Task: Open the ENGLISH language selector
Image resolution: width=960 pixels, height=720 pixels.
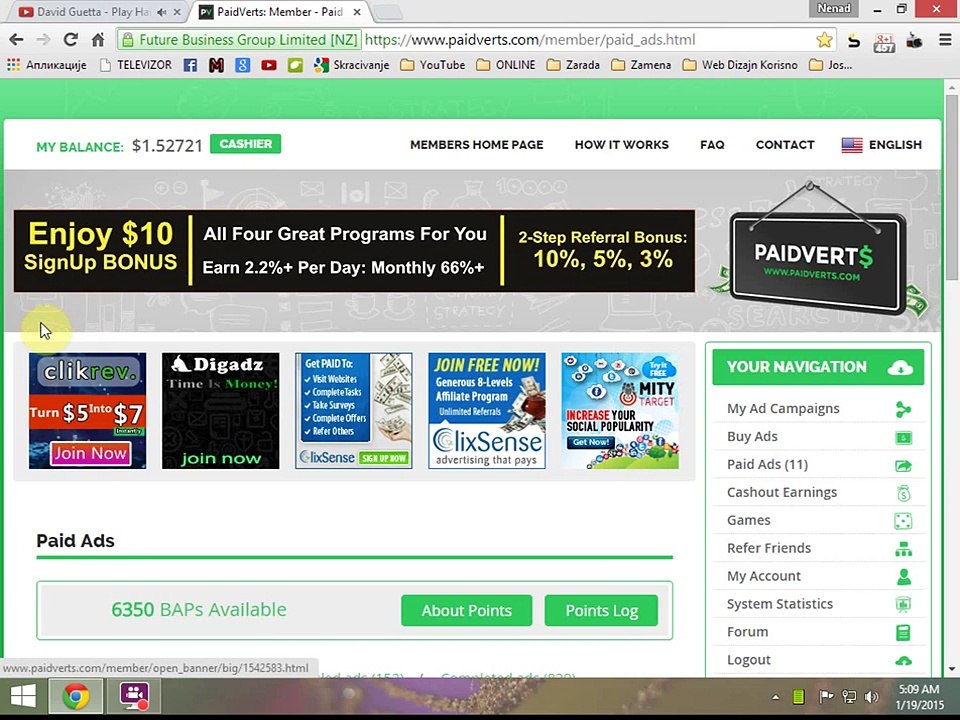Action: (x=882, y=145)
